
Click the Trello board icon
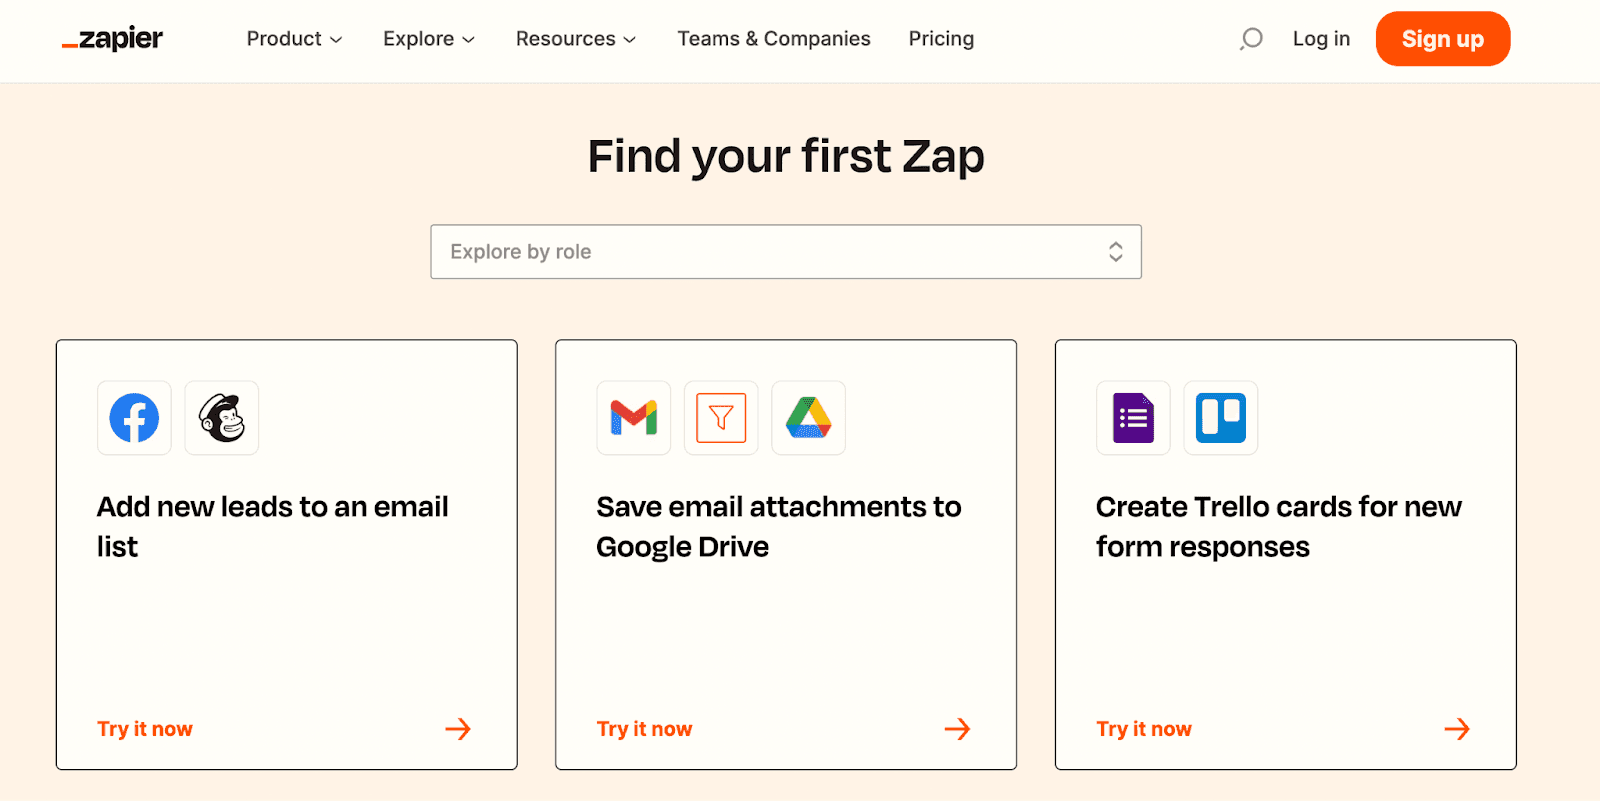click(x=1220, y=418)
